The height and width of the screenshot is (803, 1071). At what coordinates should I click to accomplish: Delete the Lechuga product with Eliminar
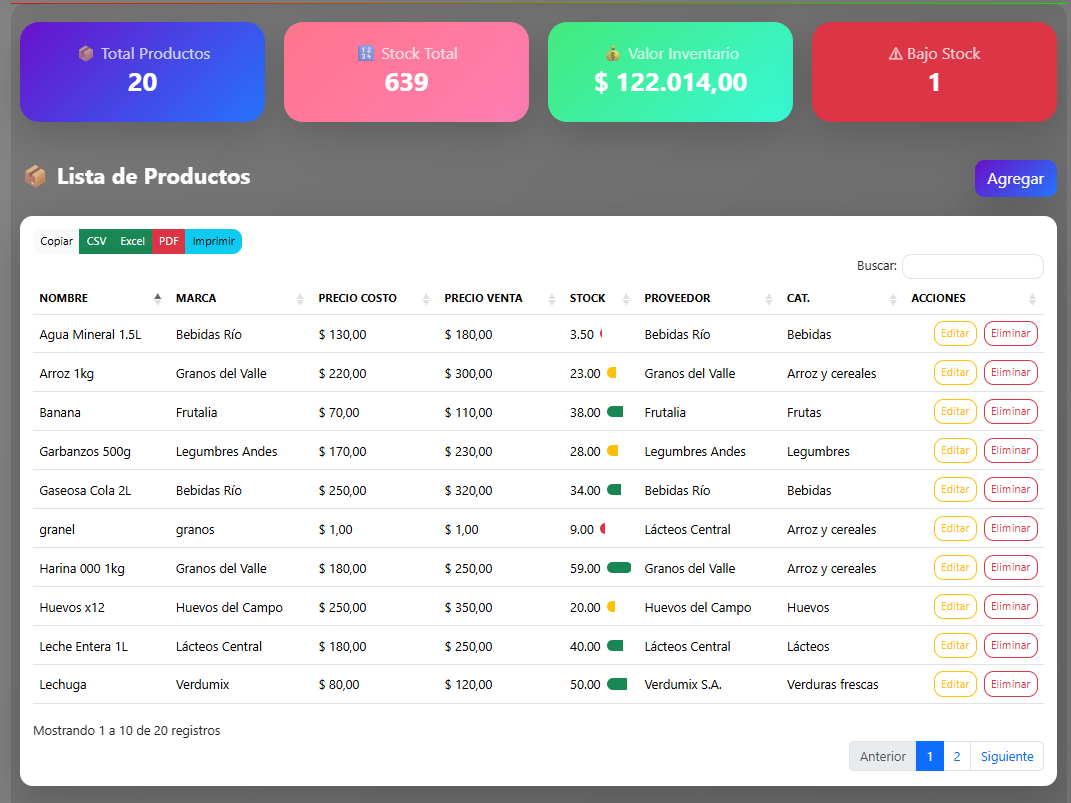tap(1010, 684)
